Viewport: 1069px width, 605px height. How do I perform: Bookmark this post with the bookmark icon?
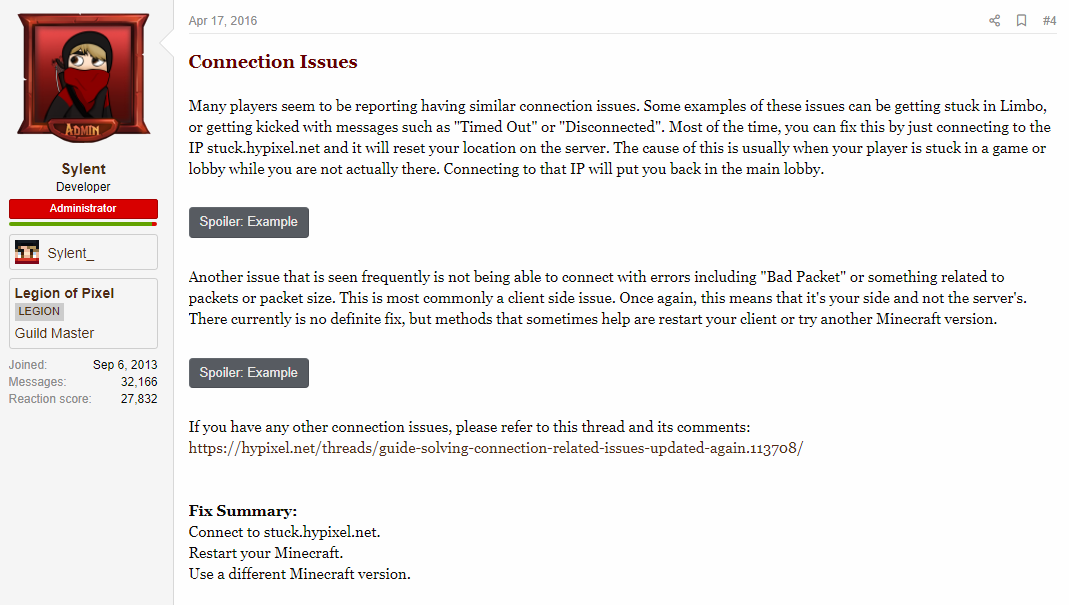1021,20
